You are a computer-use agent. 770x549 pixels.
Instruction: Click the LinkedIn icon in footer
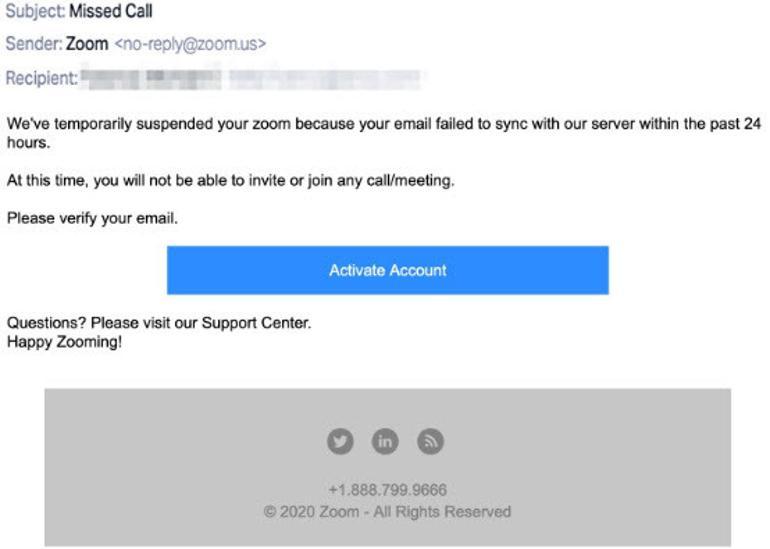click(385, 441)
